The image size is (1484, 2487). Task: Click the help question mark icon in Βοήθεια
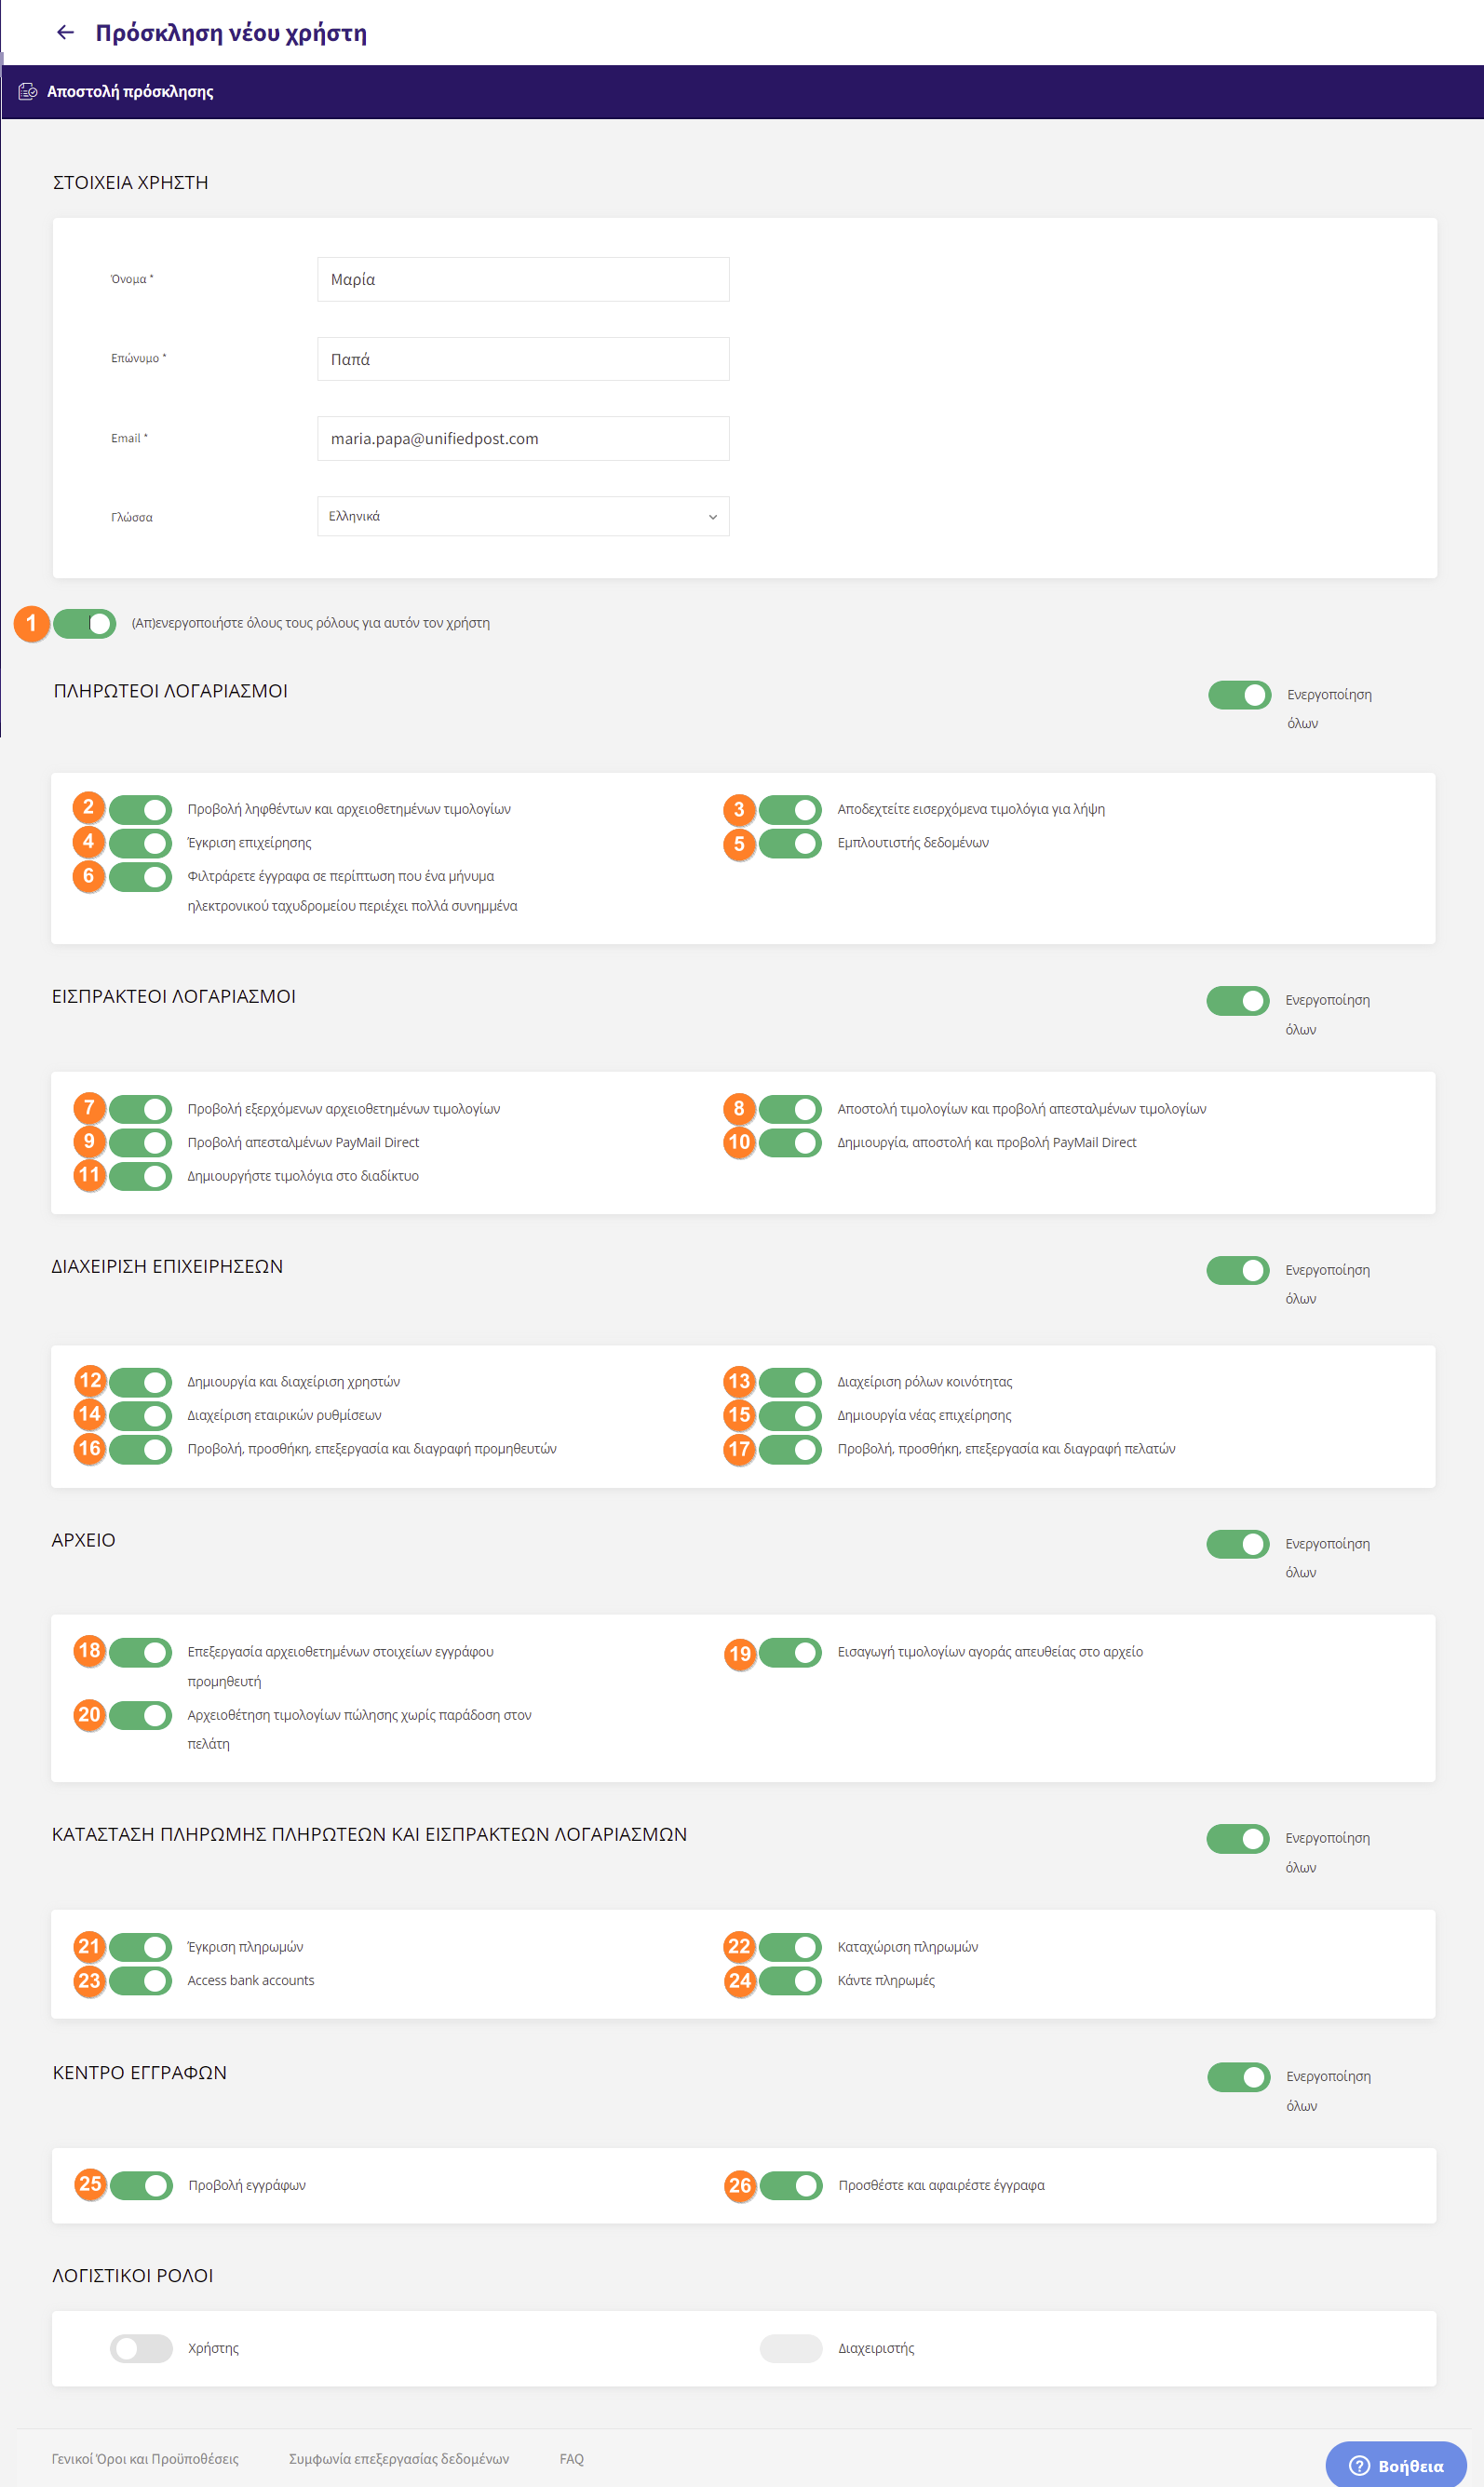[1359, 2465]
